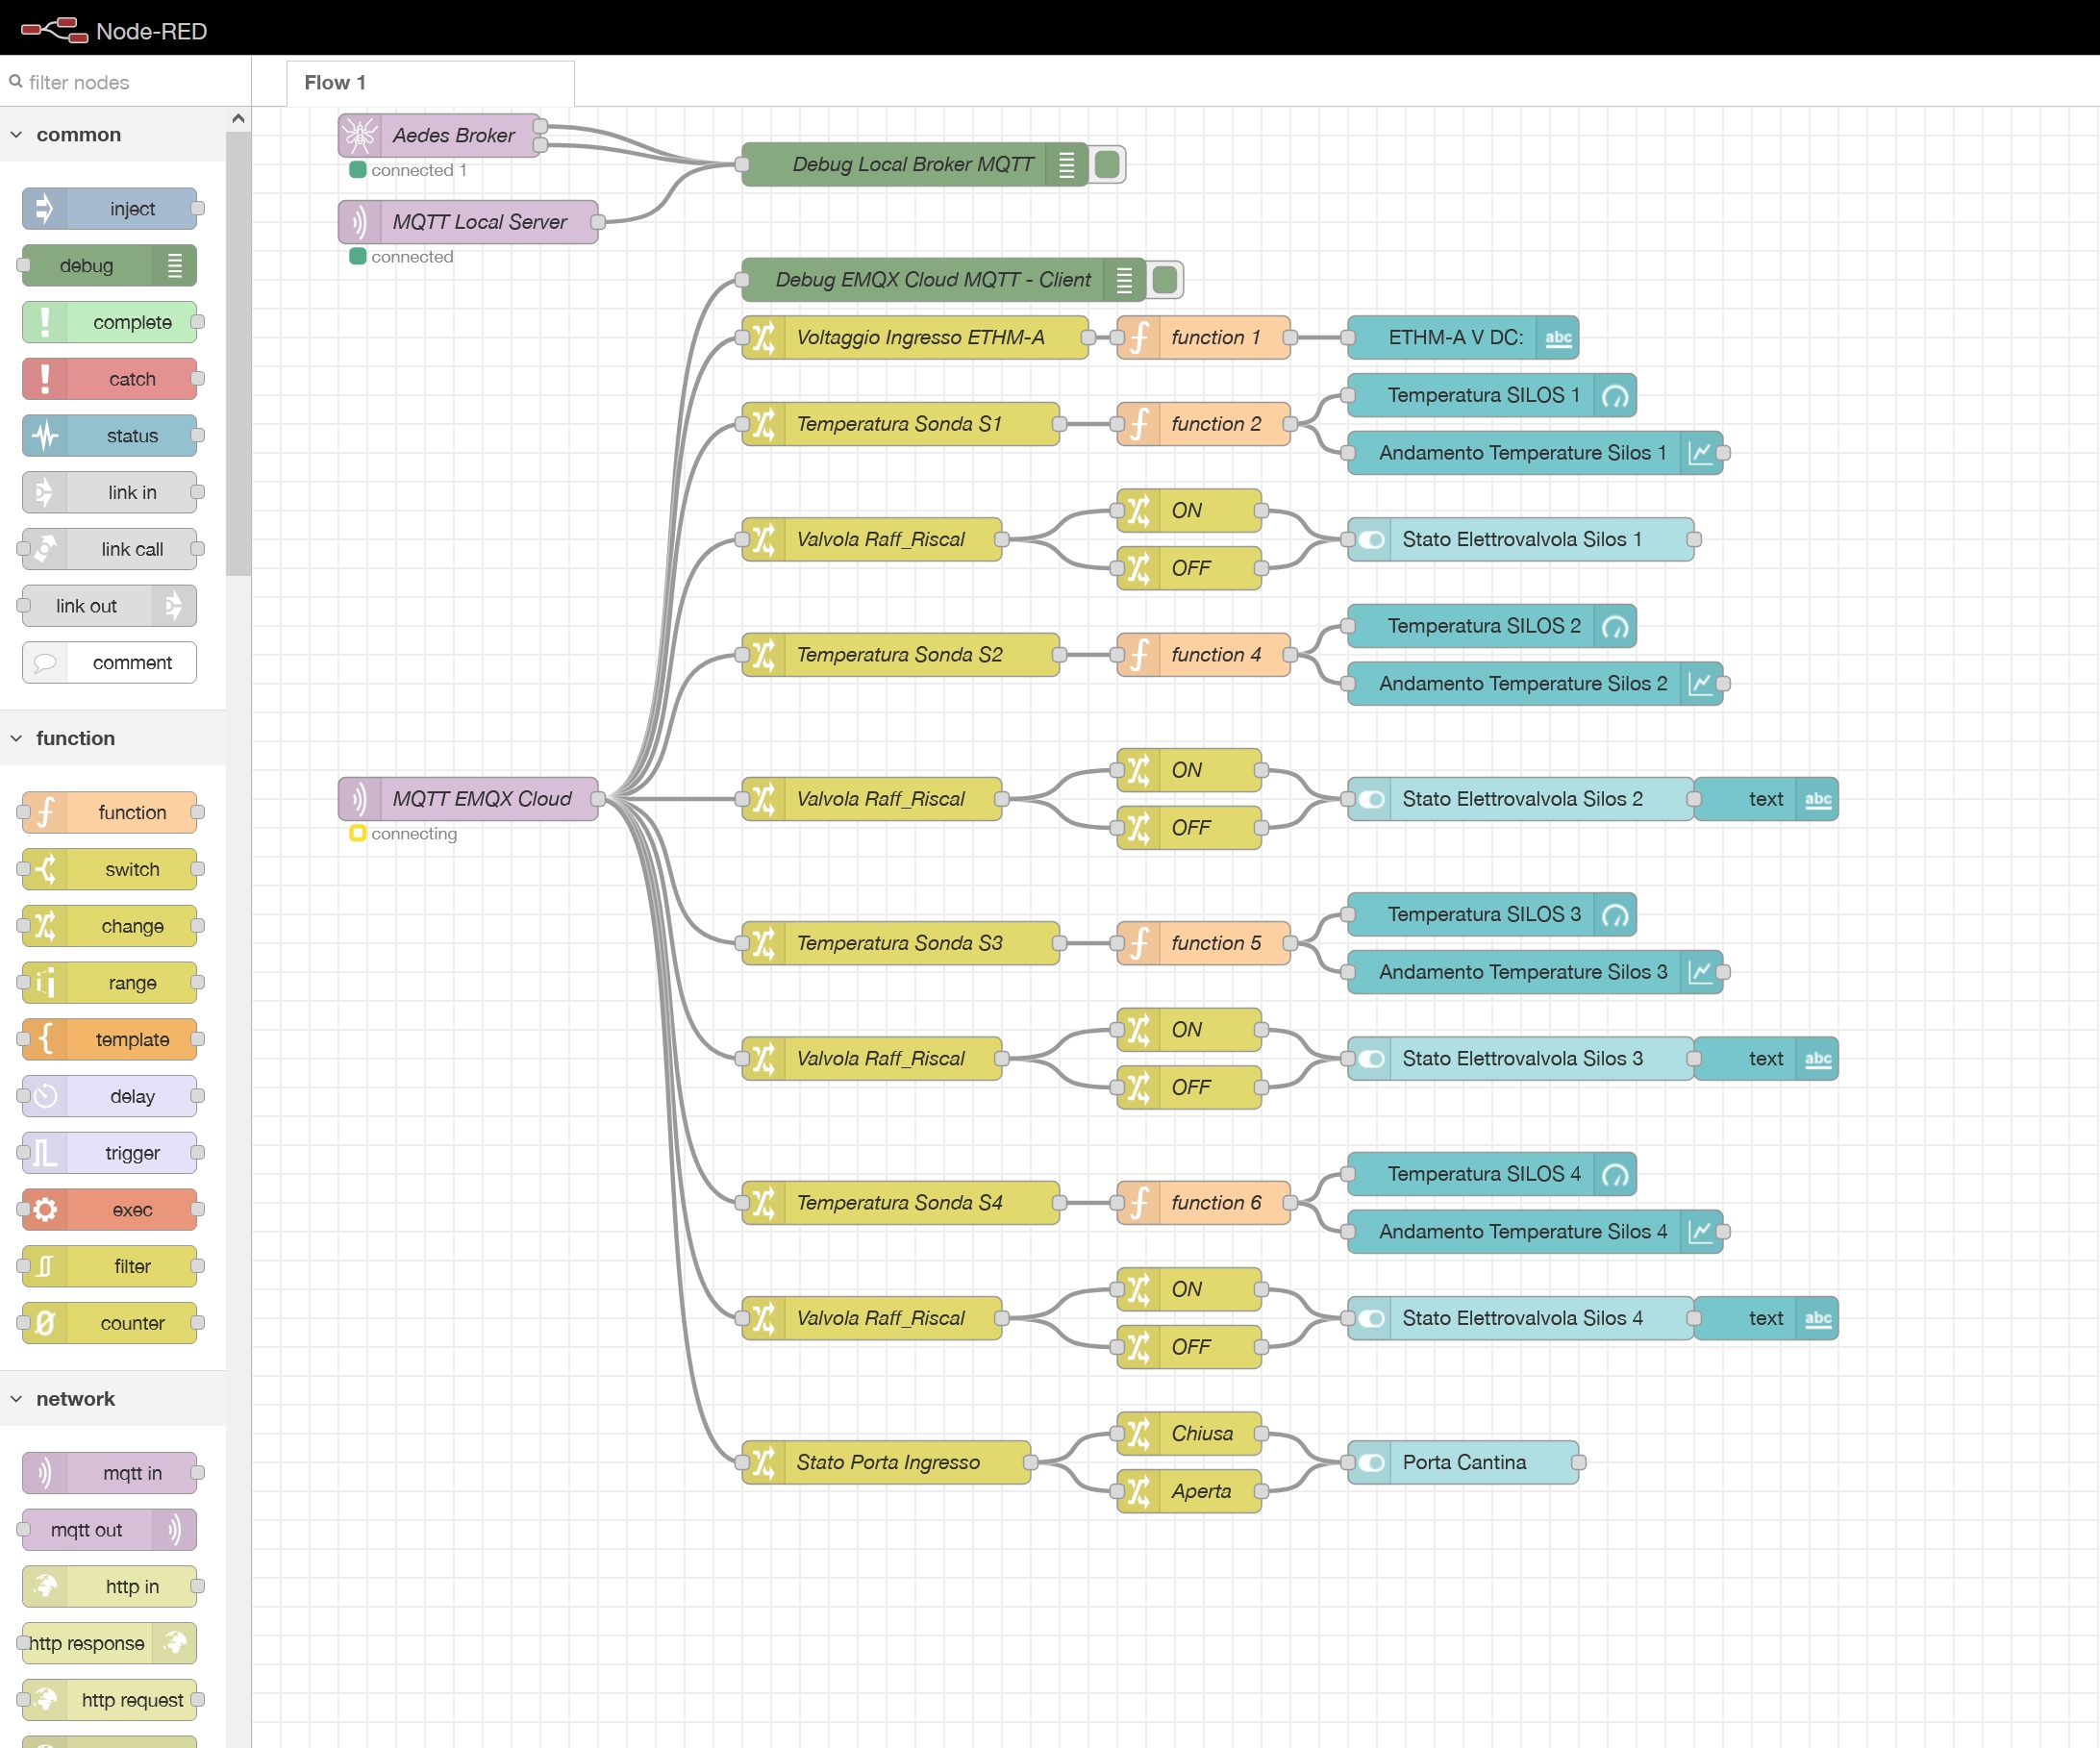The image size is (2100, 1748).
Task: Select Stato Elettrovalvola Silos 4 switch node
Action: pos(1521,1317)
